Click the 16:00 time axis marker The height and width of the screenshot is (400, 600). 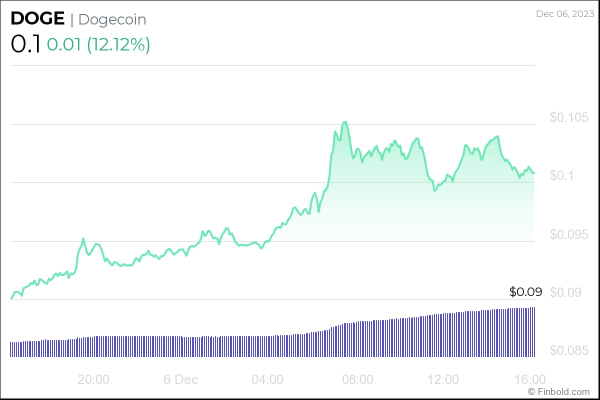530,379
